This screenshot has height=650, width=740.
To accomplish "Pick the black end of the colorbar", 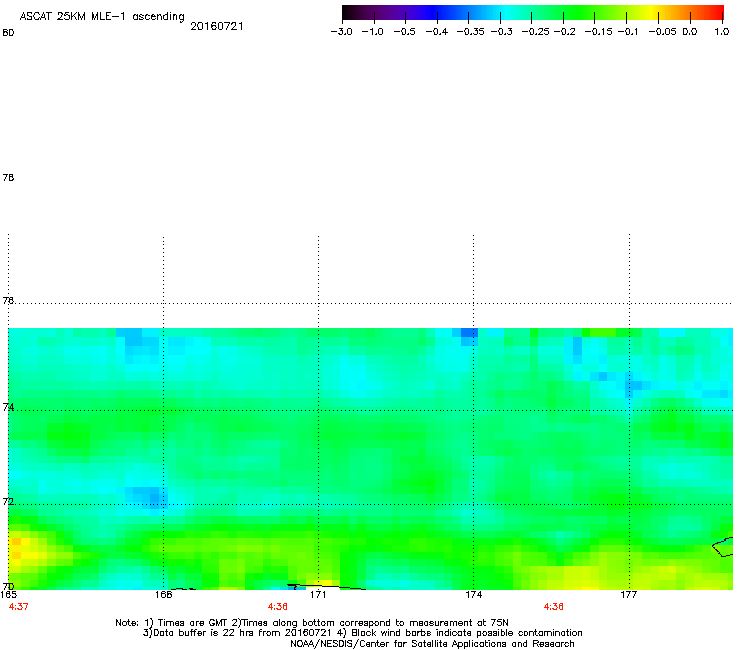I will (347, 13).
